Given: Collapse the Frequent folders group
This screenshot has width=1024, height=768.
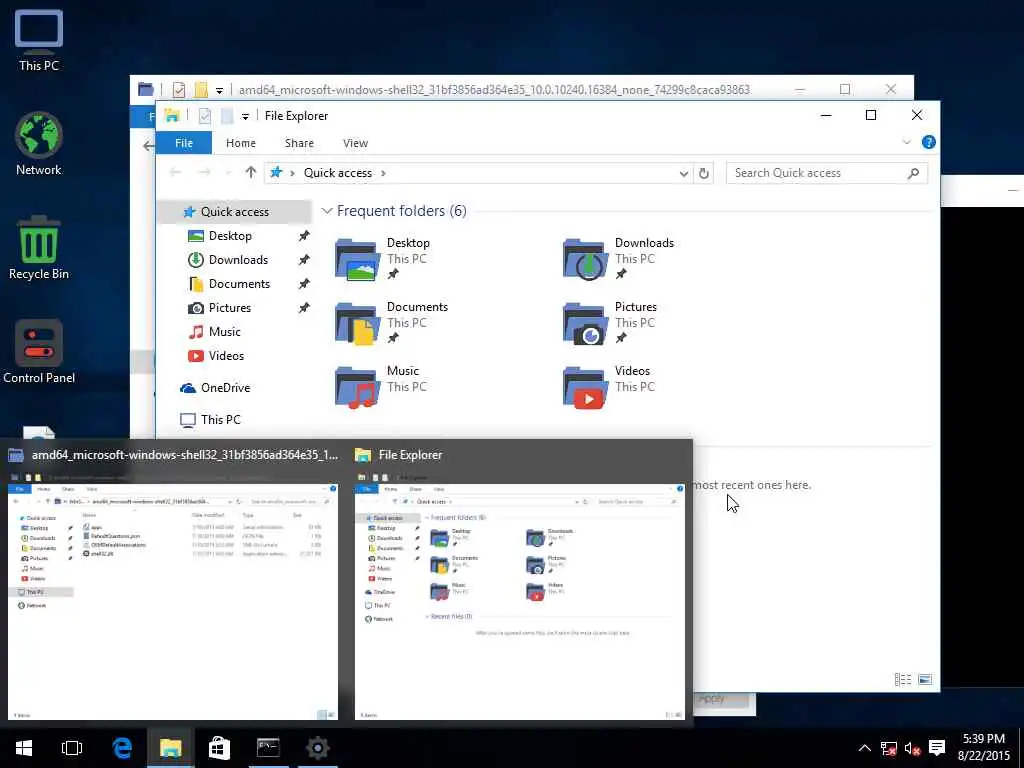Looking at the screenshot, I should (327, 211).
